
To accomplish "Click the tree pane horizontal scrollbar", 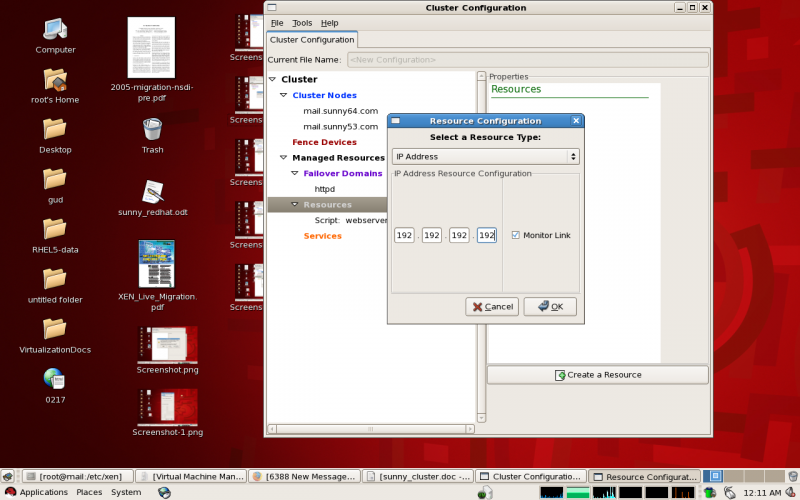I will [x=371, y=429].
